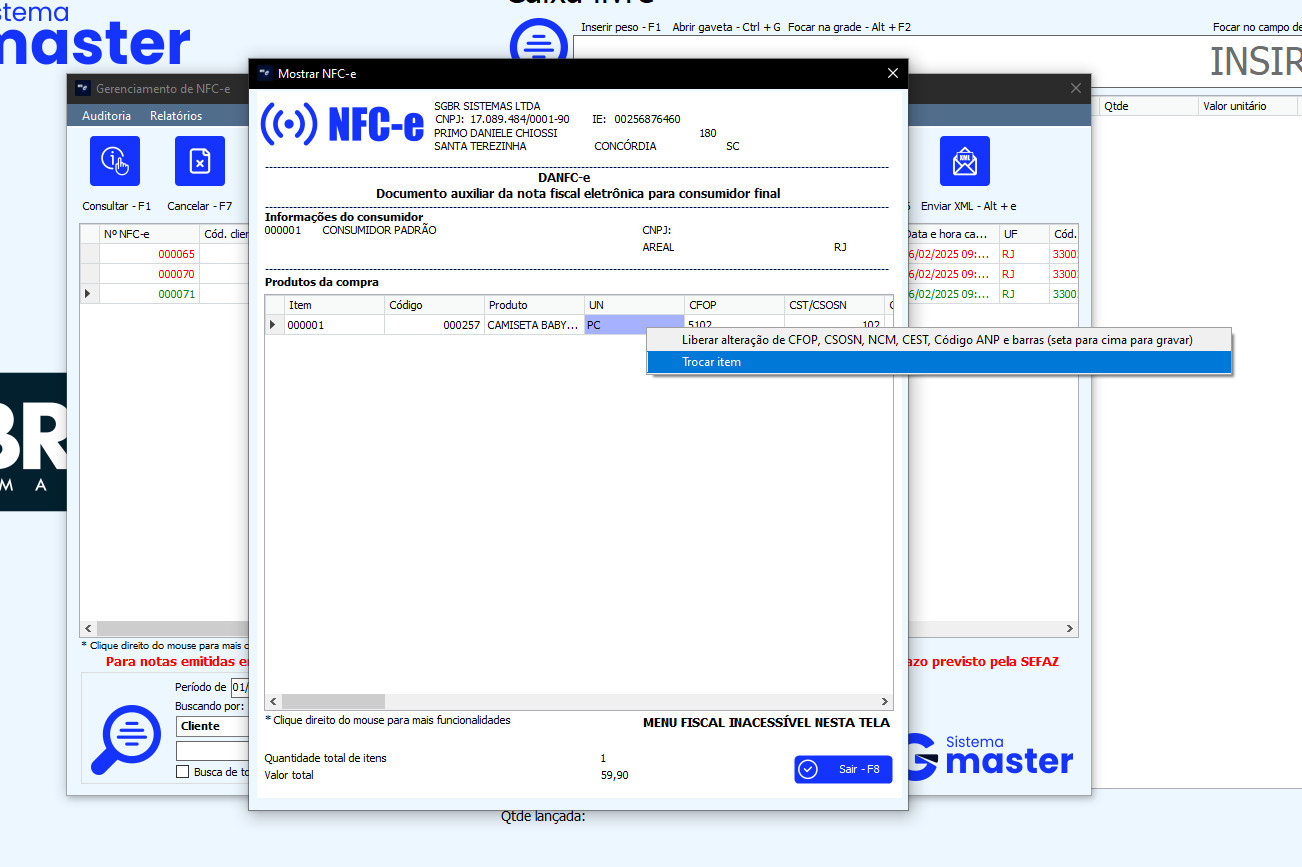Click the Período de date field
Screen dimensions: 1302x867
click(240, 687)
